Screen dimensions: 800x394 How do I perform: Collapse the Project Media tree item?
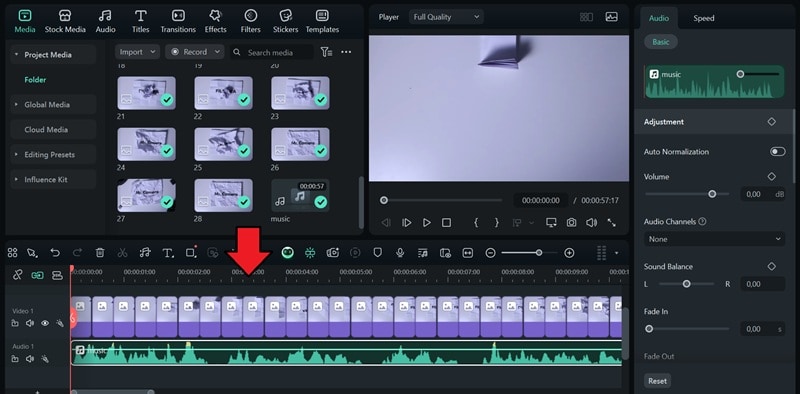coord(16,55)
